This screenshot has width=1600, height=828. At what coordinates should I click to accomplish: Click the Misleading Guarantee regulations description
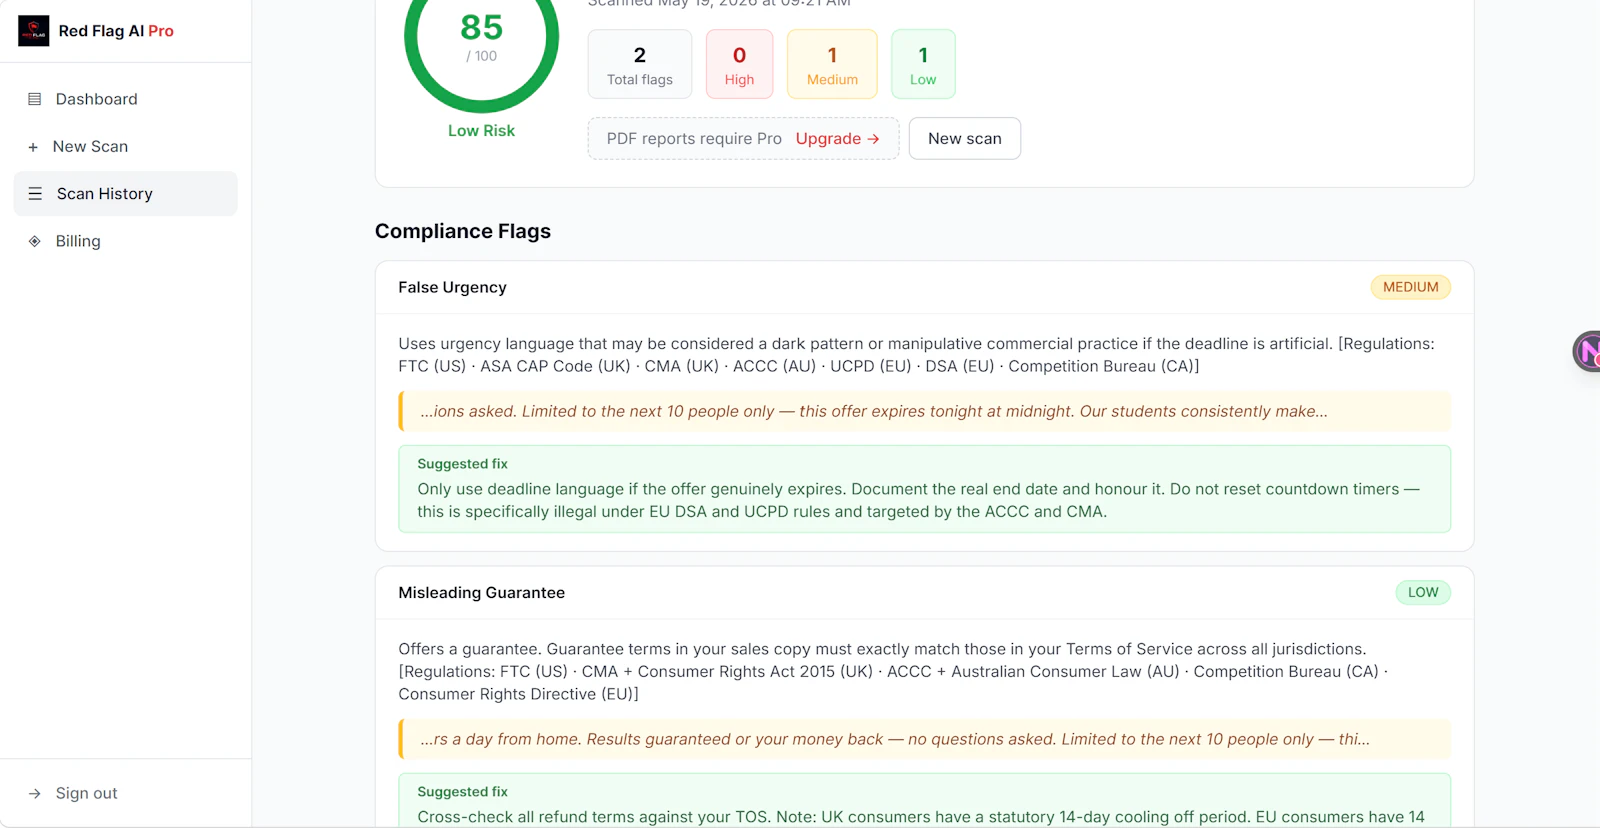pyautogui.click(x=893, y=671)
